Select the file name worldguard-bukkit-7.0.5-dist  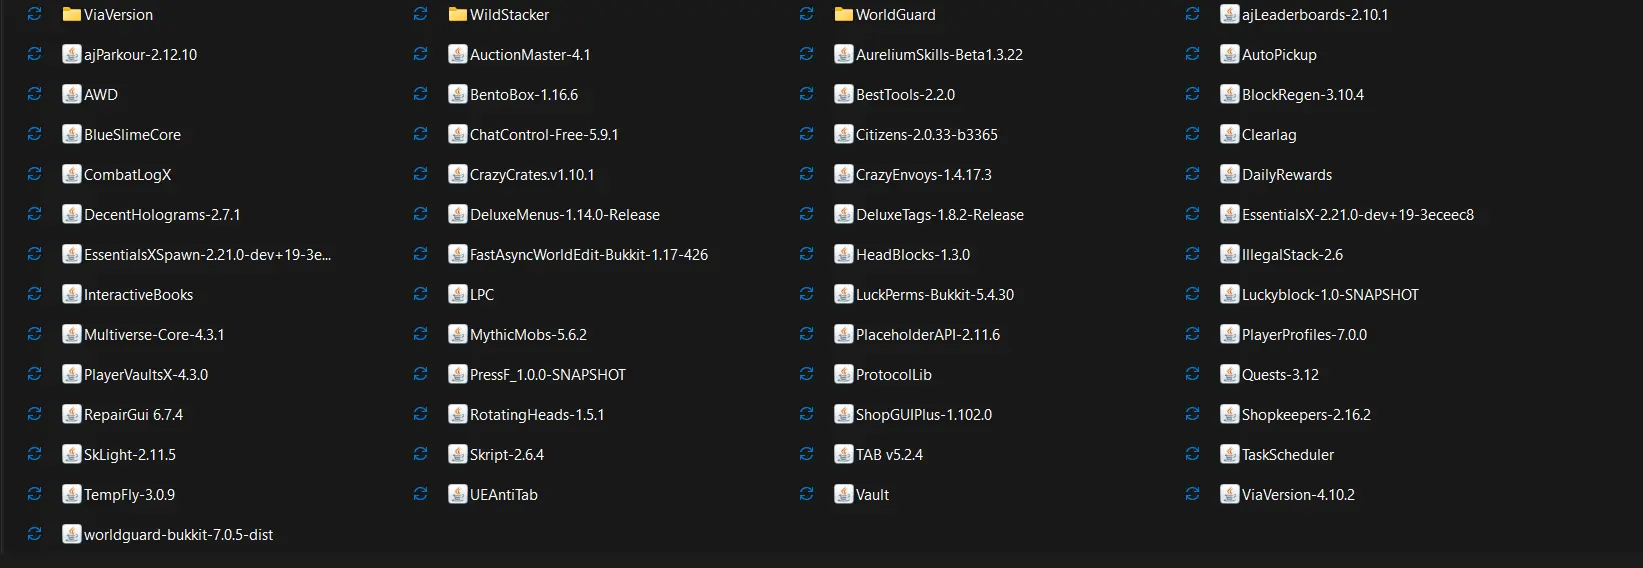pyautogui.click(x=178, y=535)
